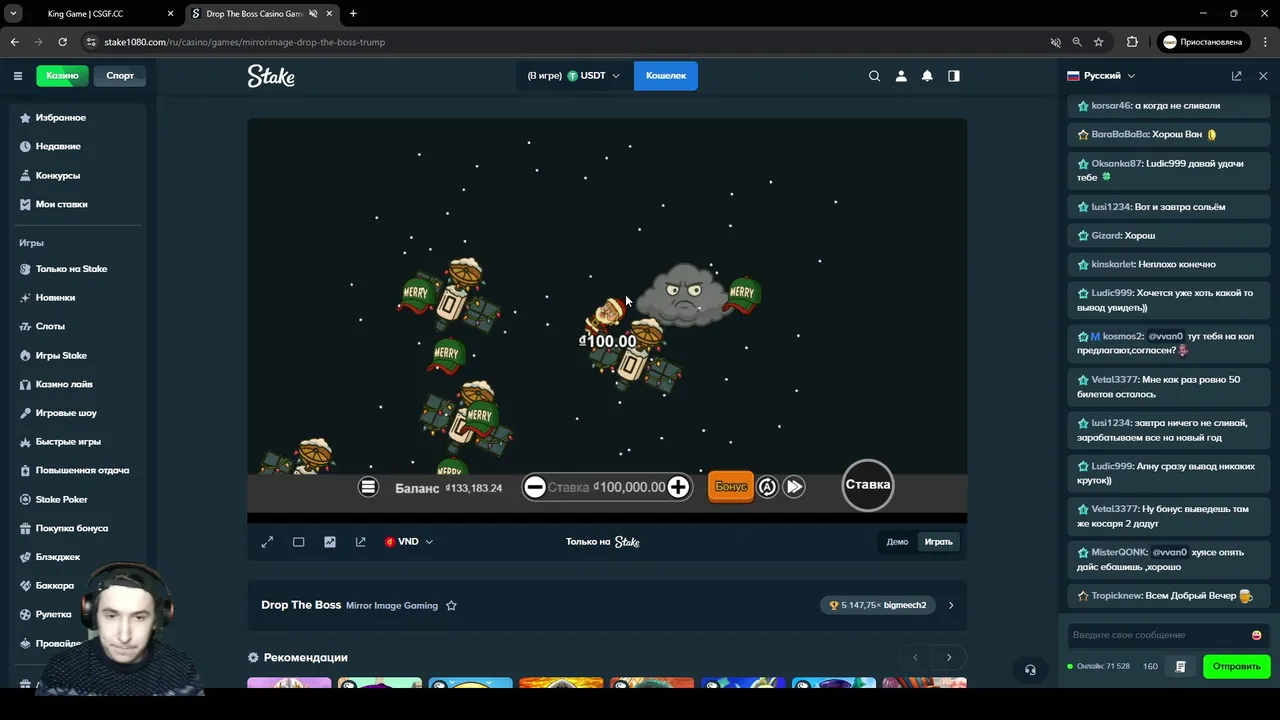
Task: Send chat message with Отправить
Action: [x=1237, y=666]
